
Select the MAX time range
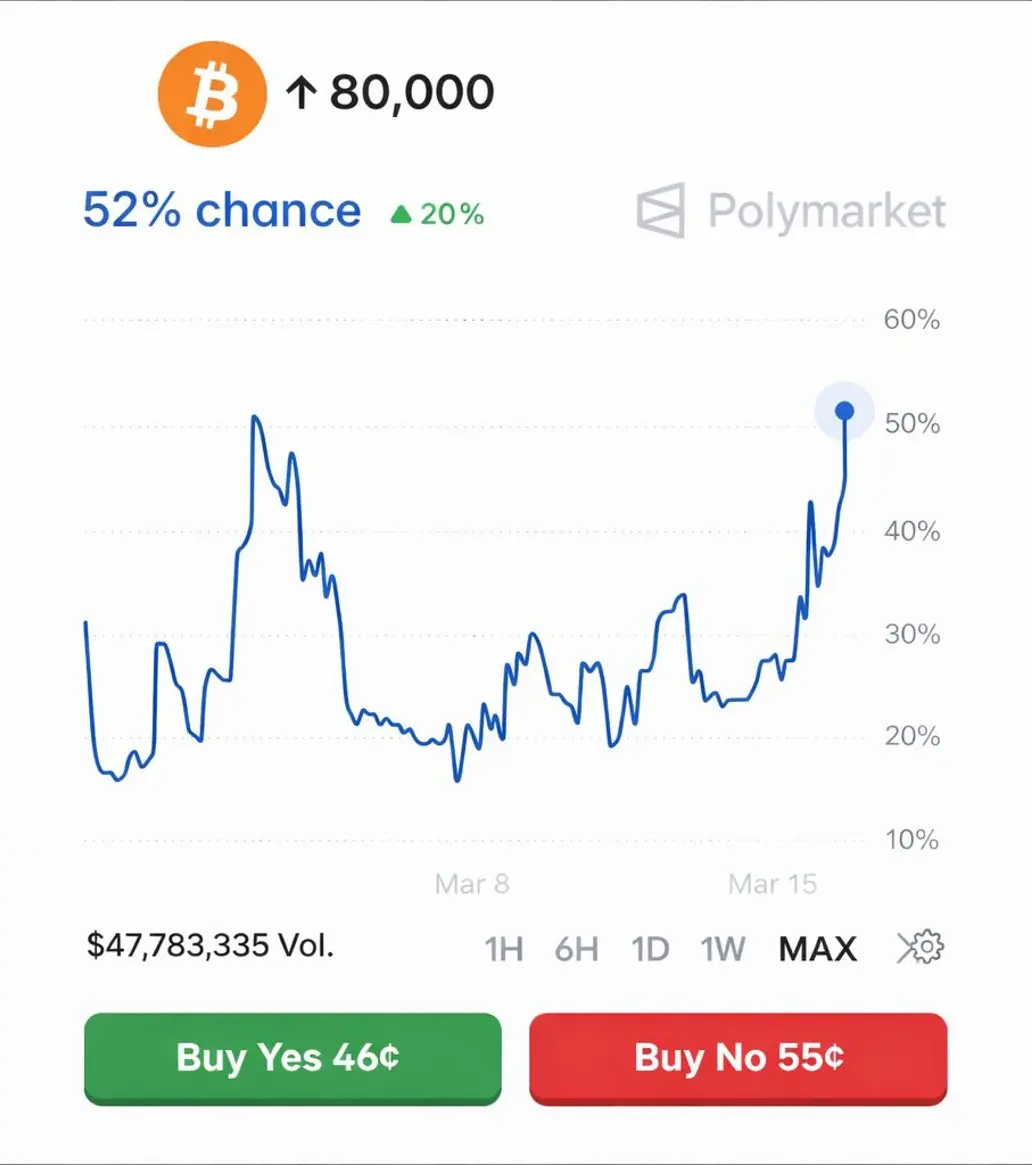click(x=817, y=949)
